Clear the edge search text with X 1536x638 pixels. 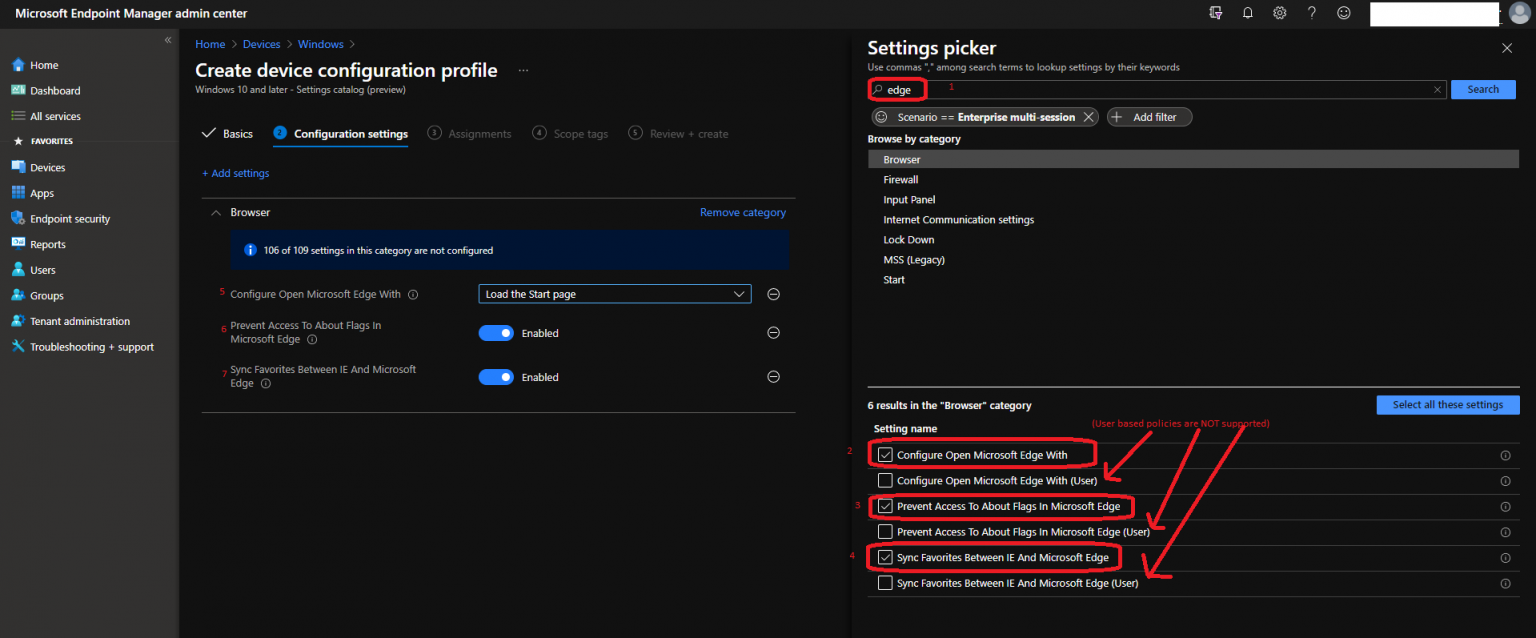1438,90
